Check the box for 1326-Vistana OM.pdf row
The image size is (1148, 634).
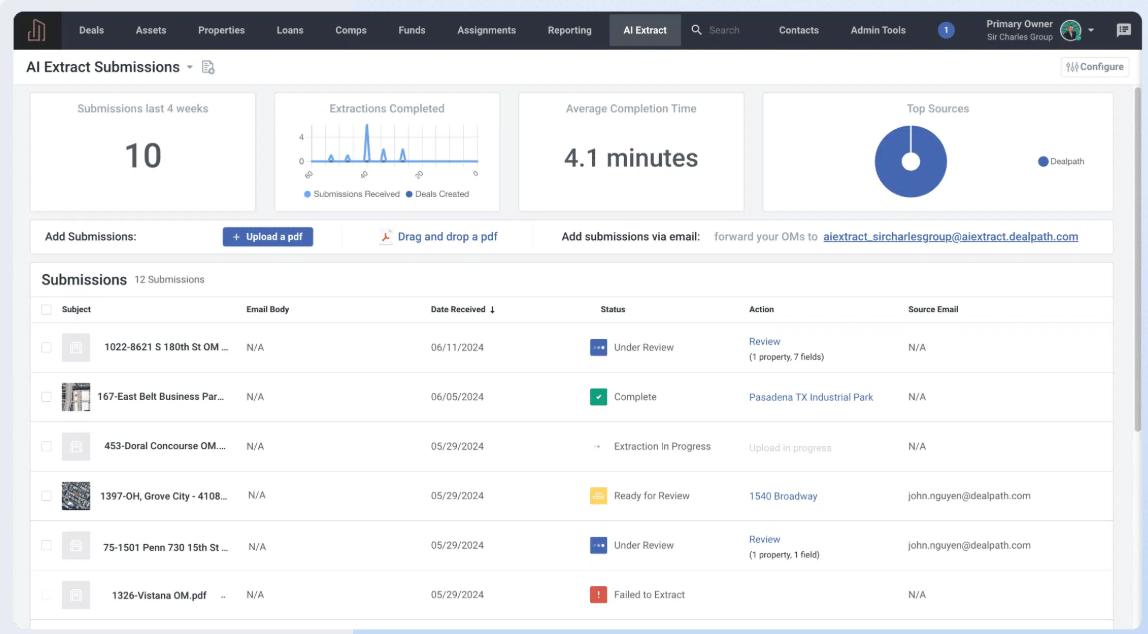click(x=46, y=594)
